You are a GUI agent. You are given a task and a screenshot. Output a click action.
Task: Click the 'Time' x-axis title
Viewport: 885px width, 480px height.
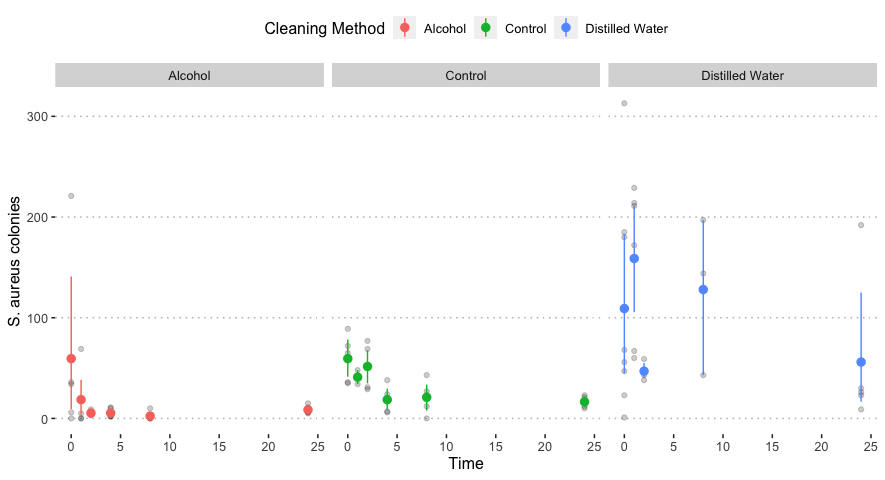click(465, 464)
